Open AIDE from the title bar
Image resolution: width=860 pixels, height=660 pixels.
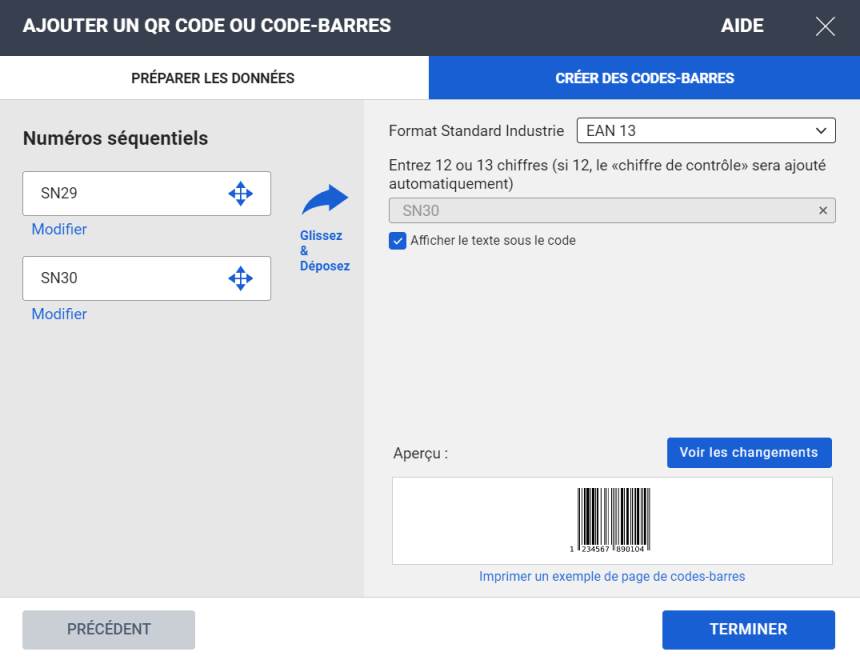pos(742,25)
